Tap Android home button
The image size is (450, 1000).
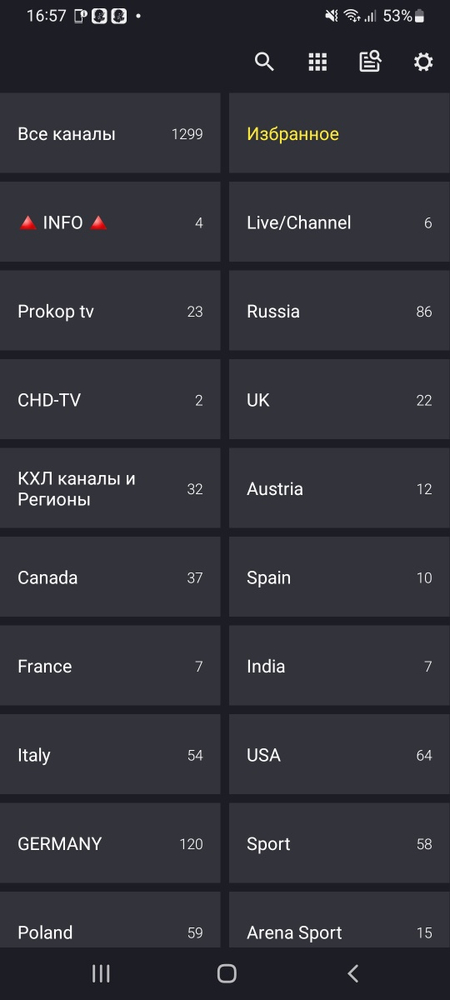[x=226, y=973]
